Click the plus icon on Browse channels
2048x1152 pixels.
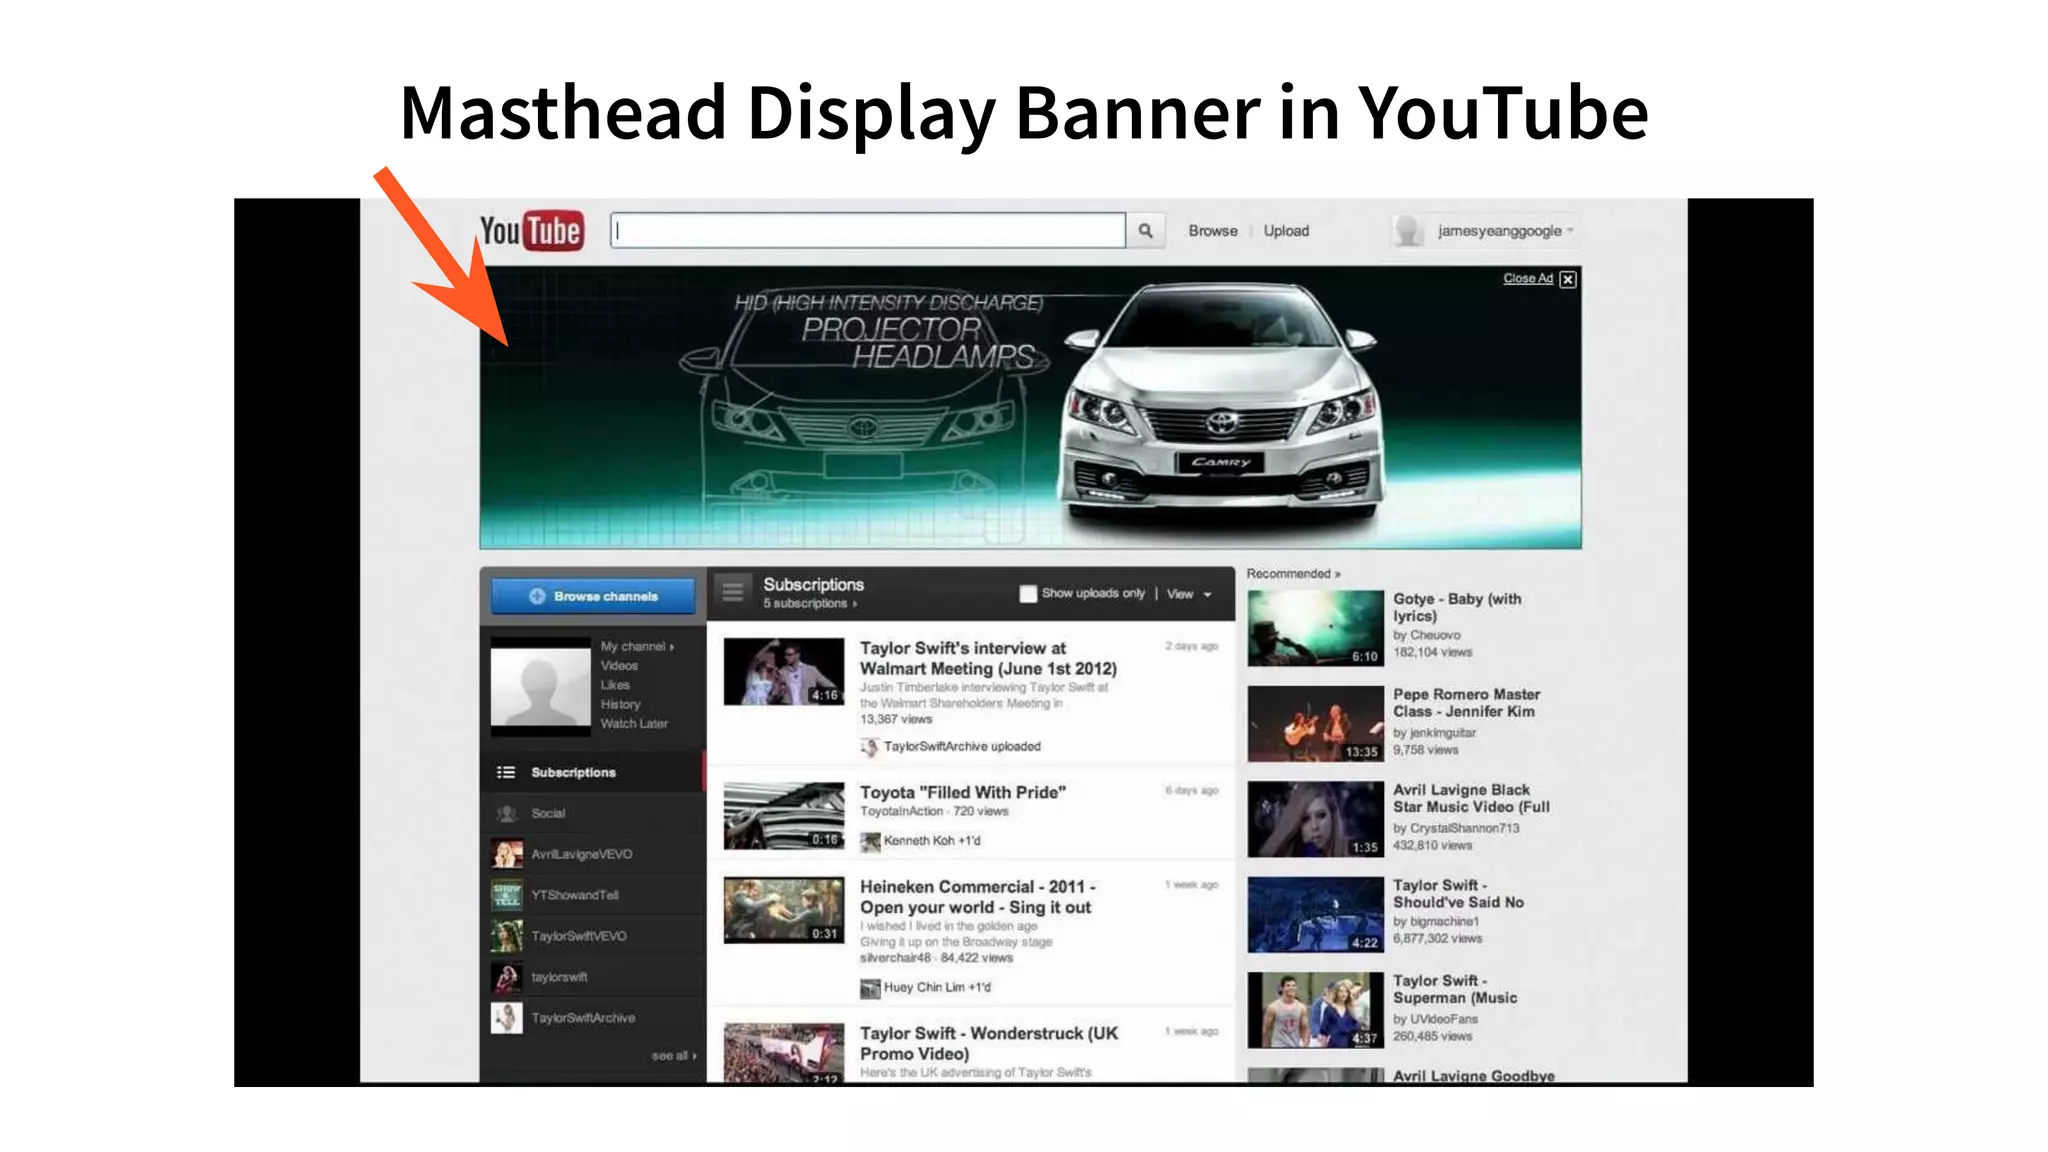point(537,596)
